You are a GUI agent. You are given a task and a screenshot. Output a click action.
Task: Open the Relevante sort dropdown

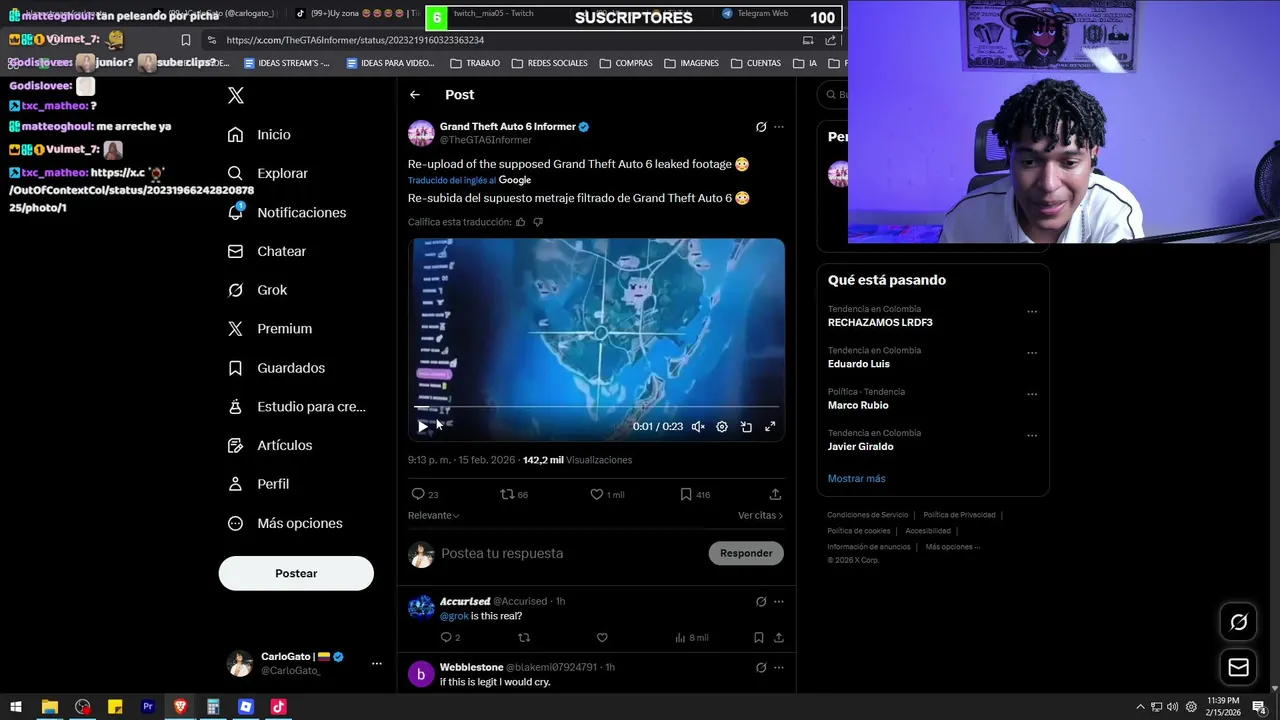click(433, 515)
